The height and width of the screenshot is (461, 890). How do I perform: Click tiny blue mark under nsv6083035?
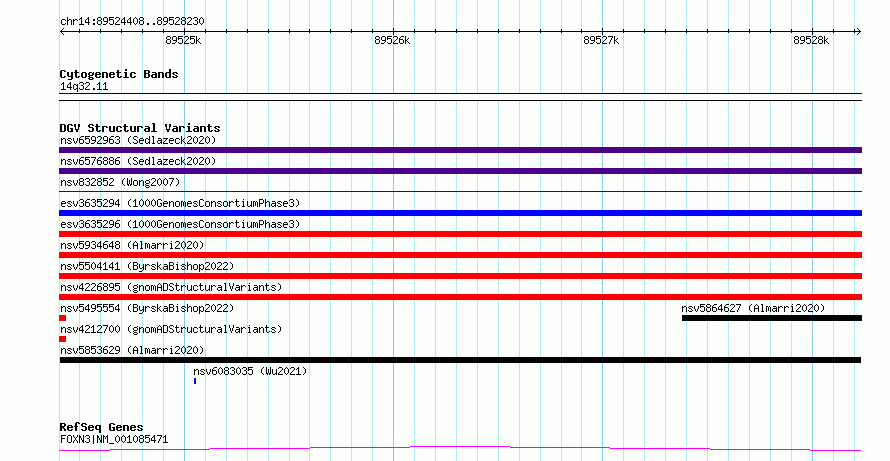click(x=195, y=381)
